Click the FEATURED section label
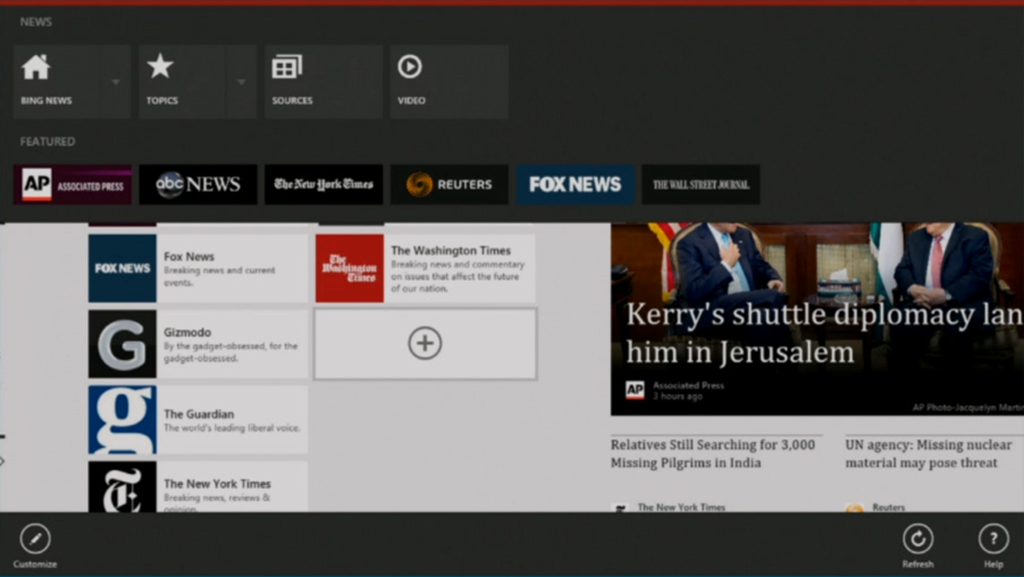This screenshot has width=1024, height=577. [47, 142]
